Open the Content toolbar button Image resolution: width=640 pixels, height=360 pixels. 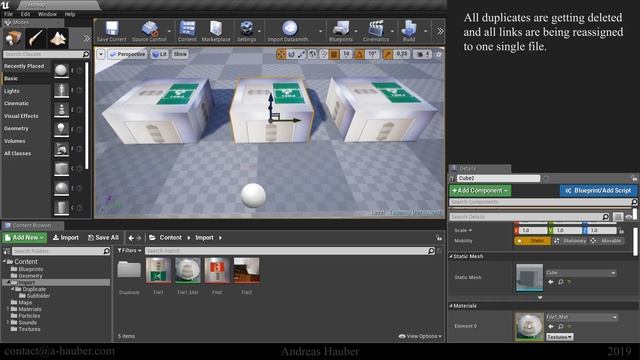(x=187, y=31)
